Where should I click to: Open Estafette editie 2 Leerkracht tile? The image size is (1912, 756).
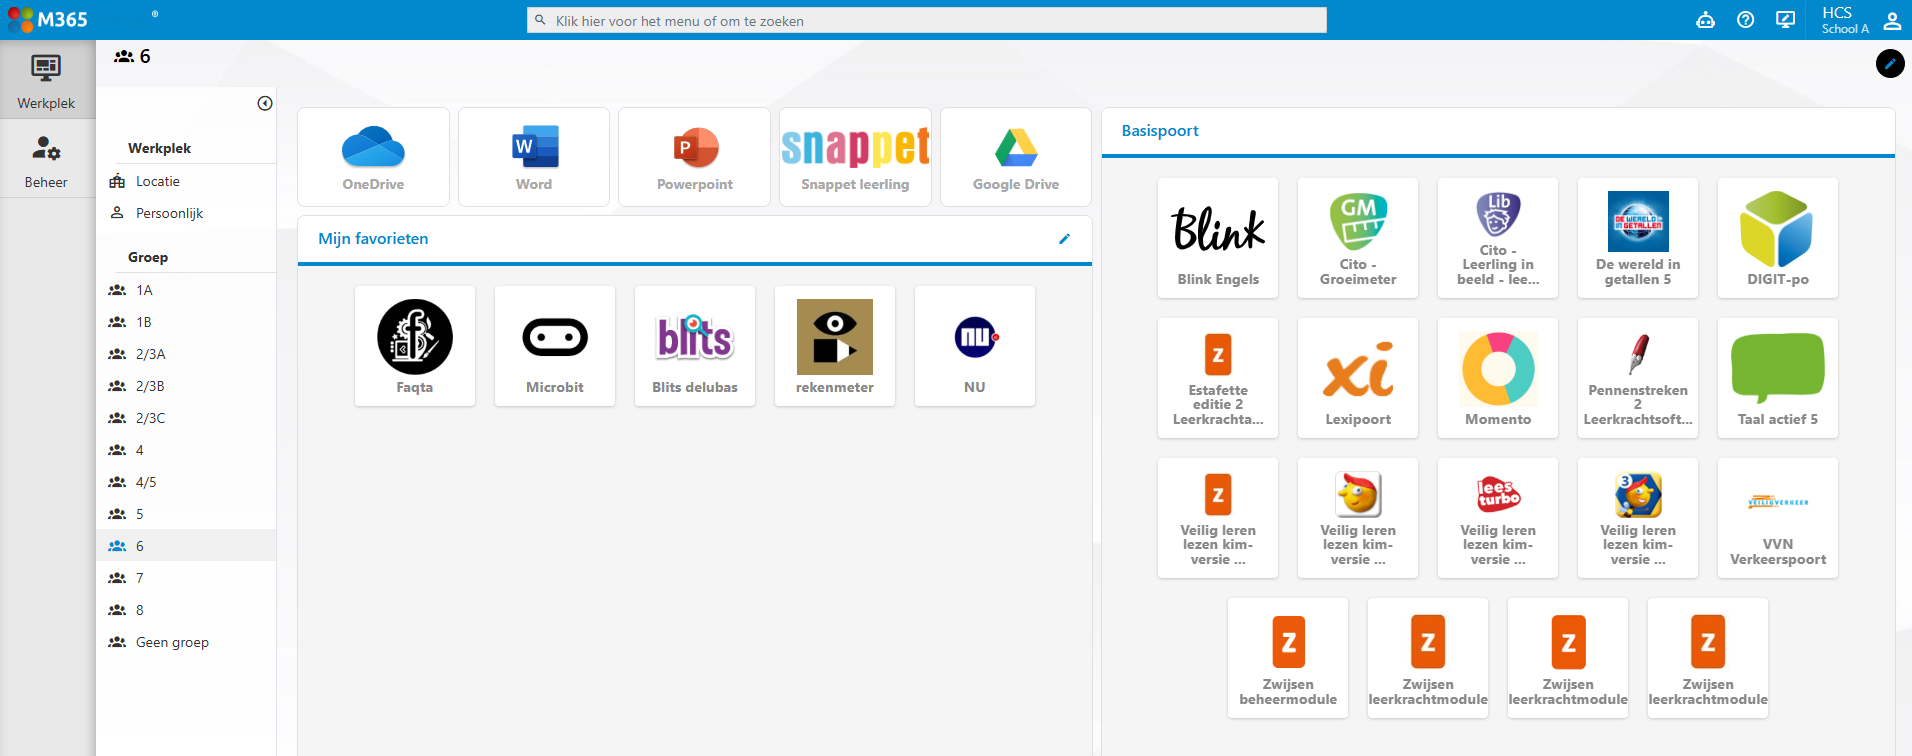[x=1218, y=378]
